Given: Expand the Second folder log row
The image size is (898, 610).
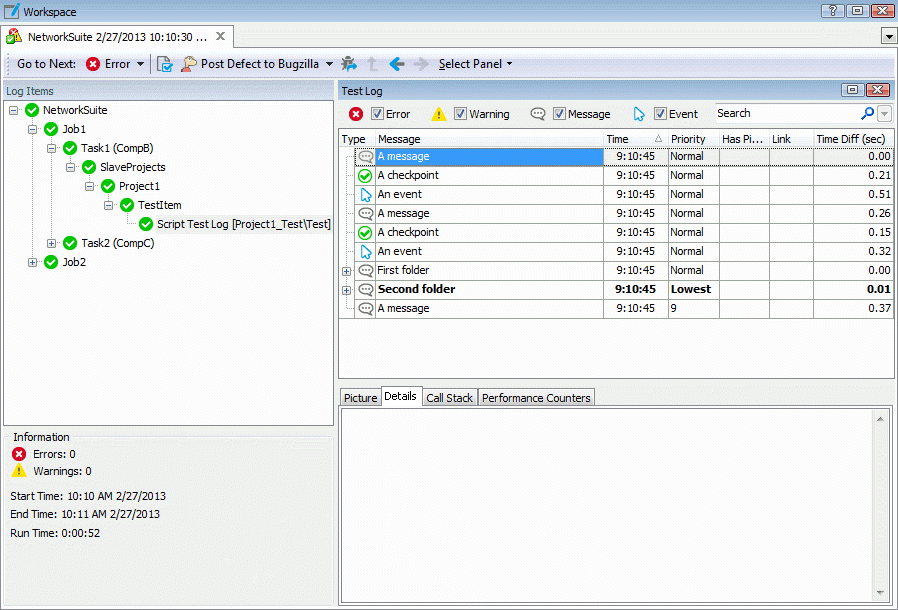Looking at the screenshot, I should [346, 290].
